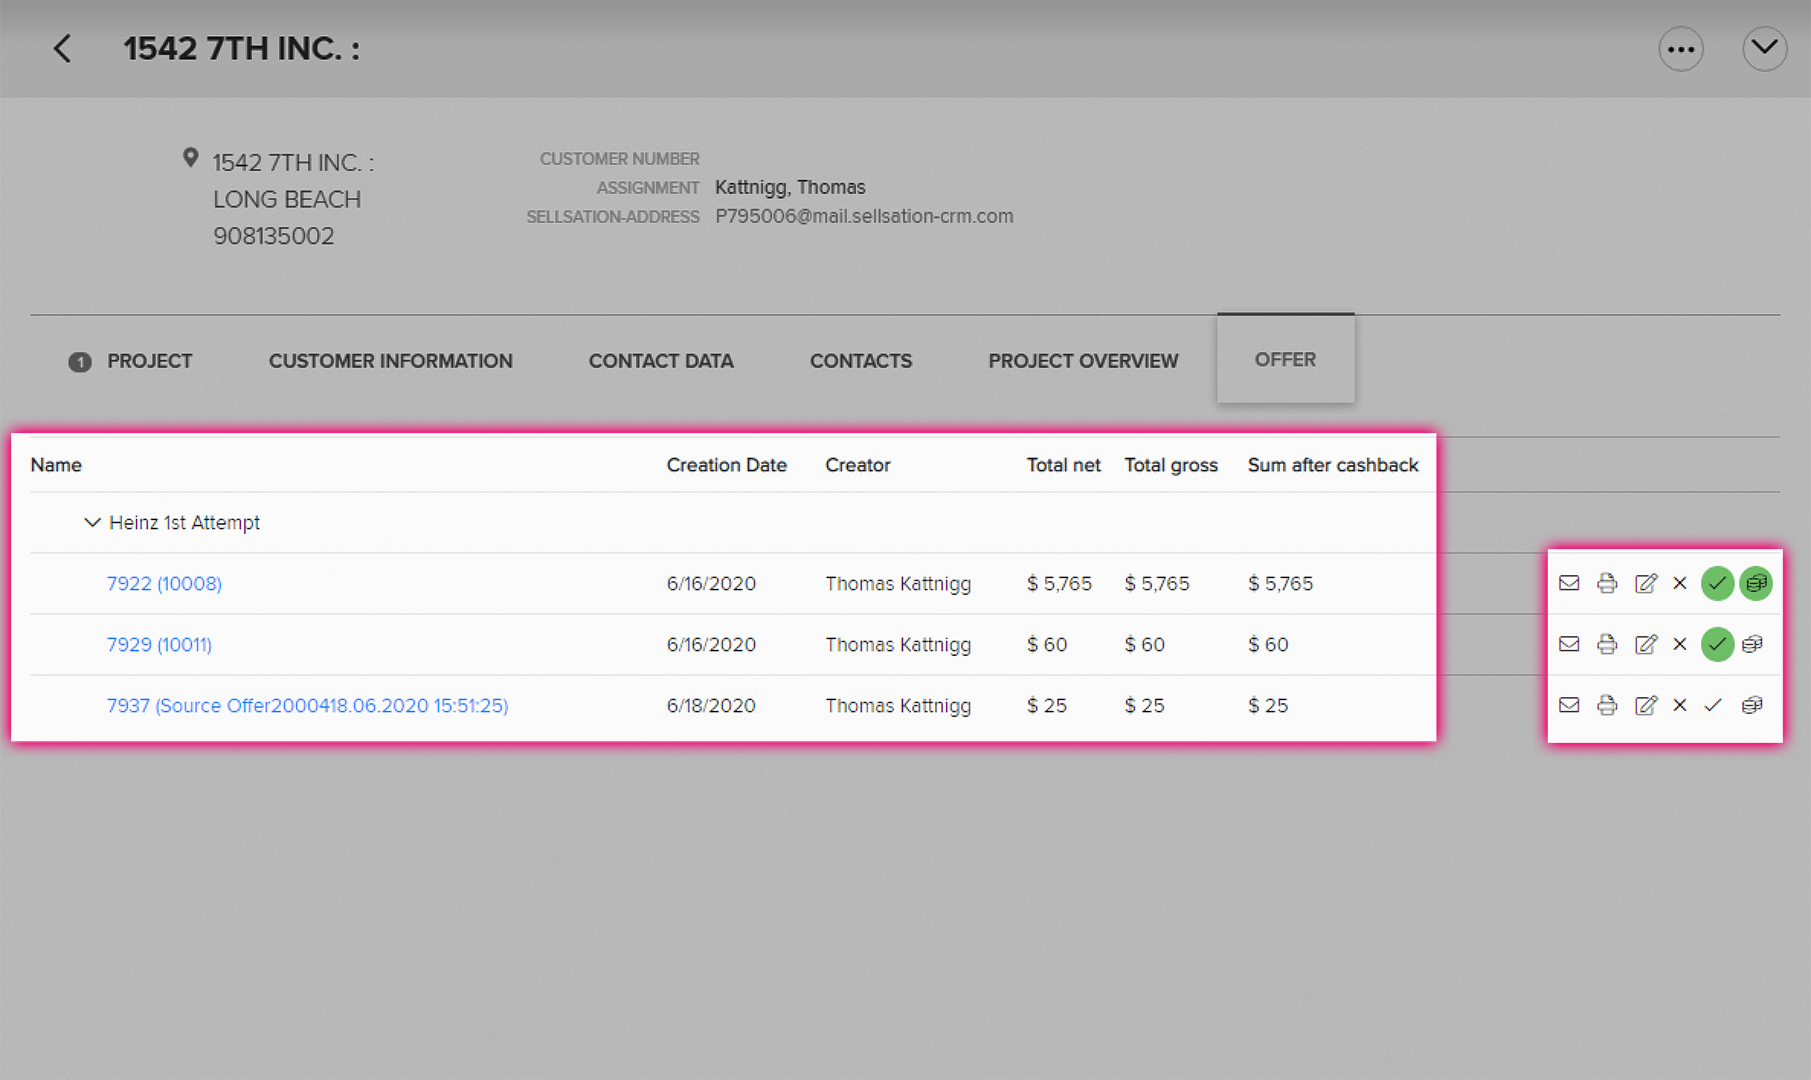
Task: Delete offer 7929 with X icon
Action: (1680, 644)
